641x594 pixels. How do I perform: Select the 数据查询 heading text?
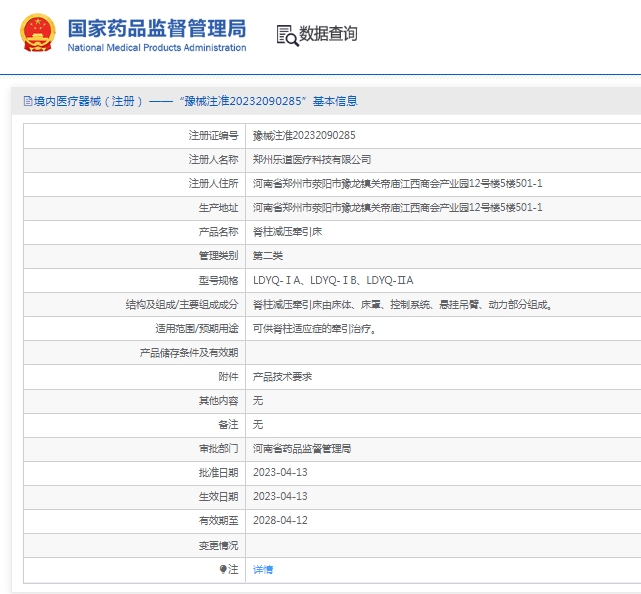coord(328,34)
